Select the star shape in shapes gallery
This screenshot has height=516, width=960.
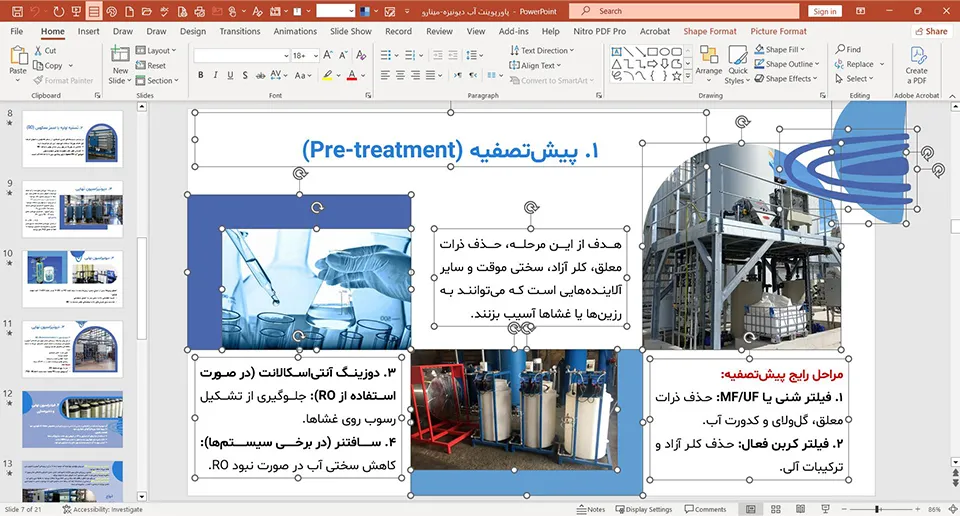click(x=677, y=76)
